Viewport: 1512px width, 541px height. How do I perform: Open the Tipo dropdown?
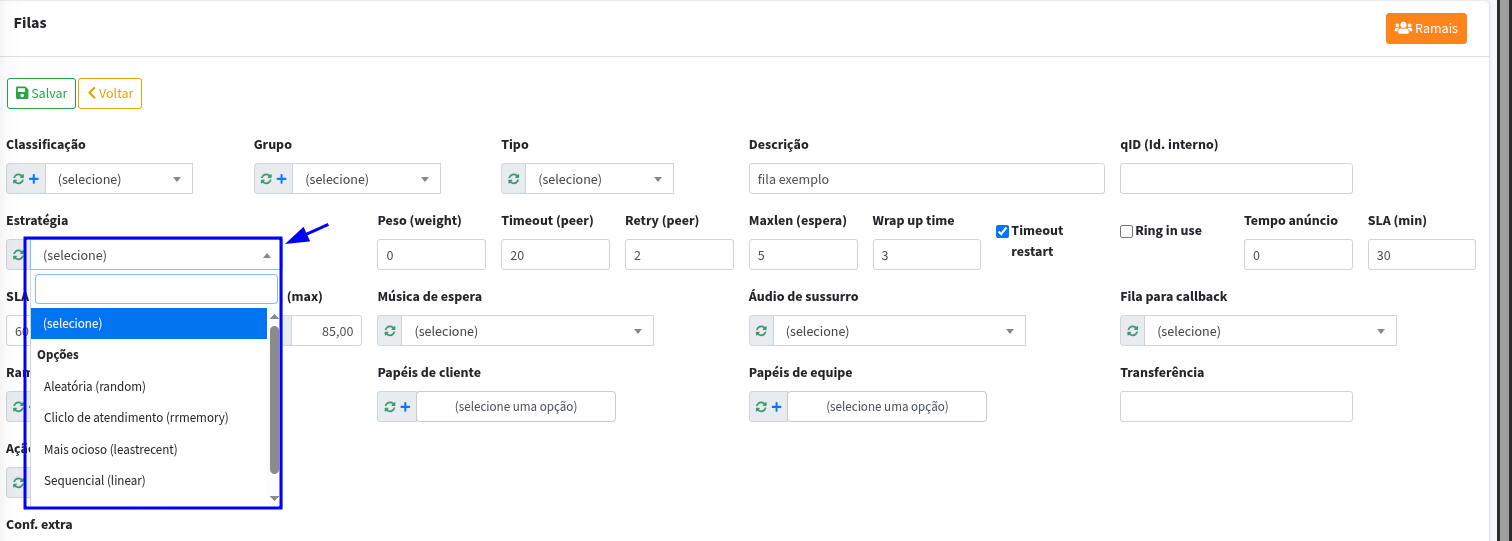[x=599, y=179]
